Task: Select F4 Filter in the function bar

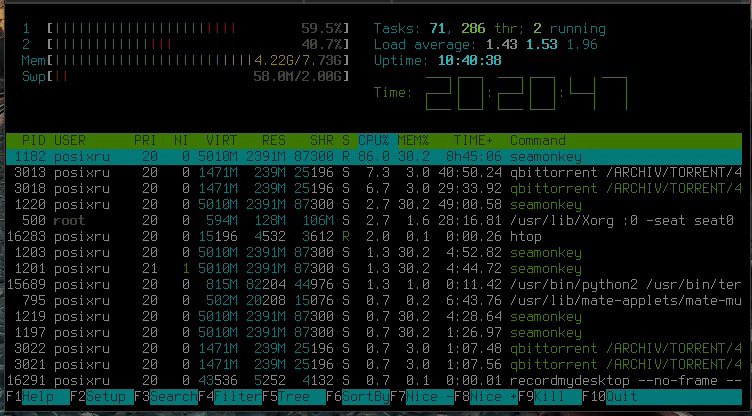Action: pyautogui.click(x=230, y=397)
